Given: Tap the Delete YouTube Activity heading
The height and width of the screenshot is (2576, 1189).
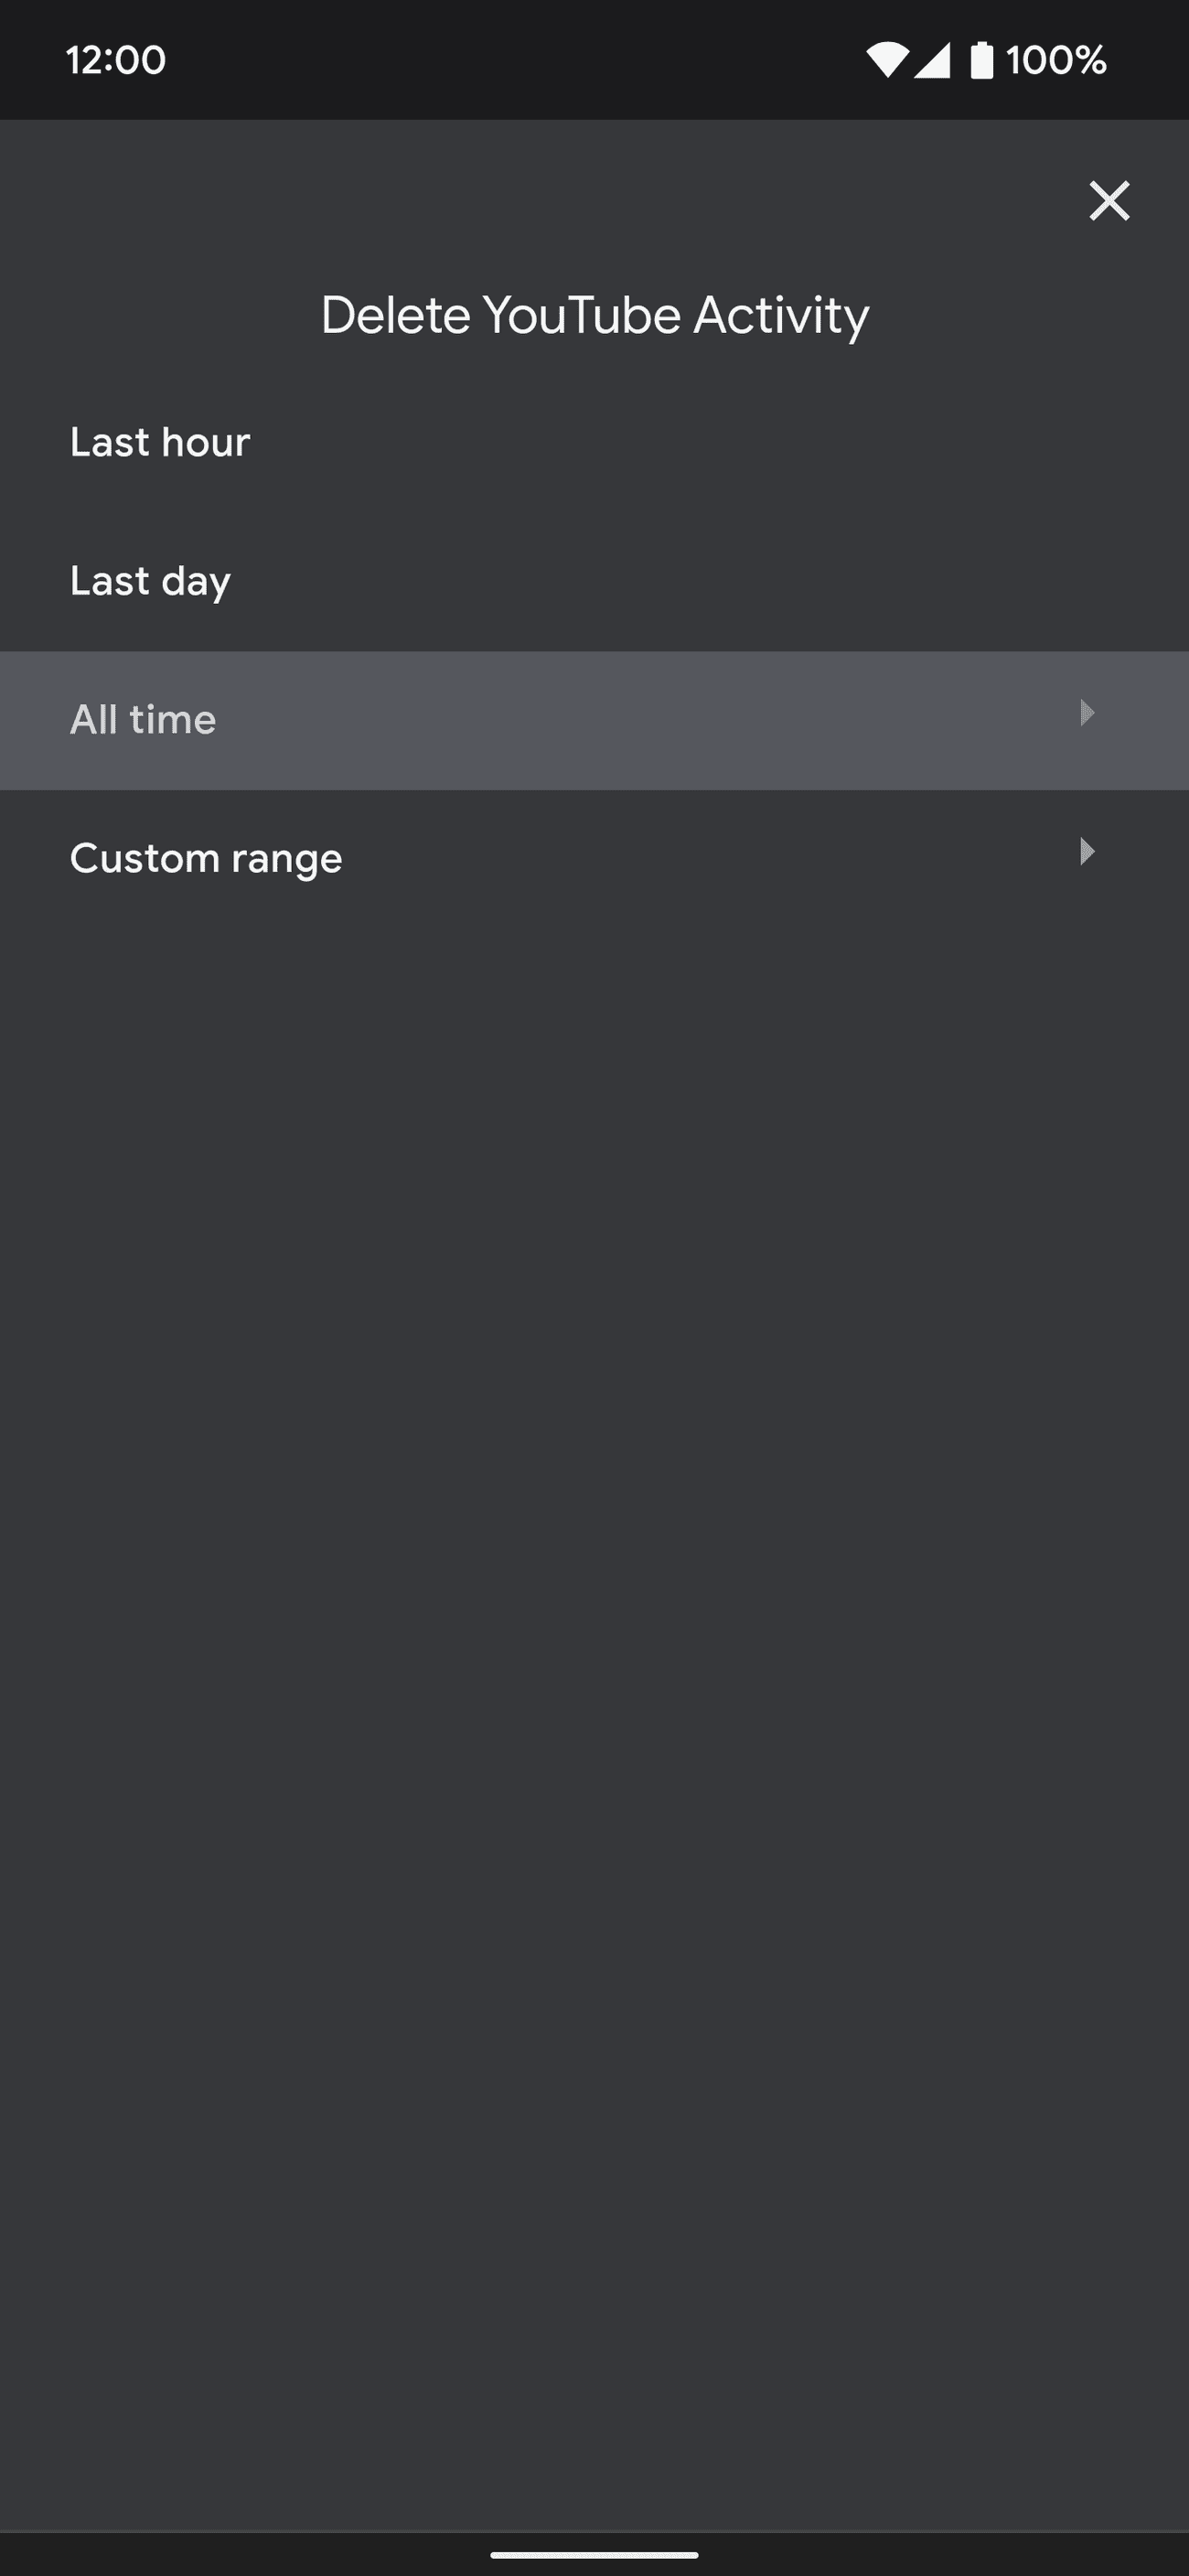Looking at the screenshot, I should [594, 315].
